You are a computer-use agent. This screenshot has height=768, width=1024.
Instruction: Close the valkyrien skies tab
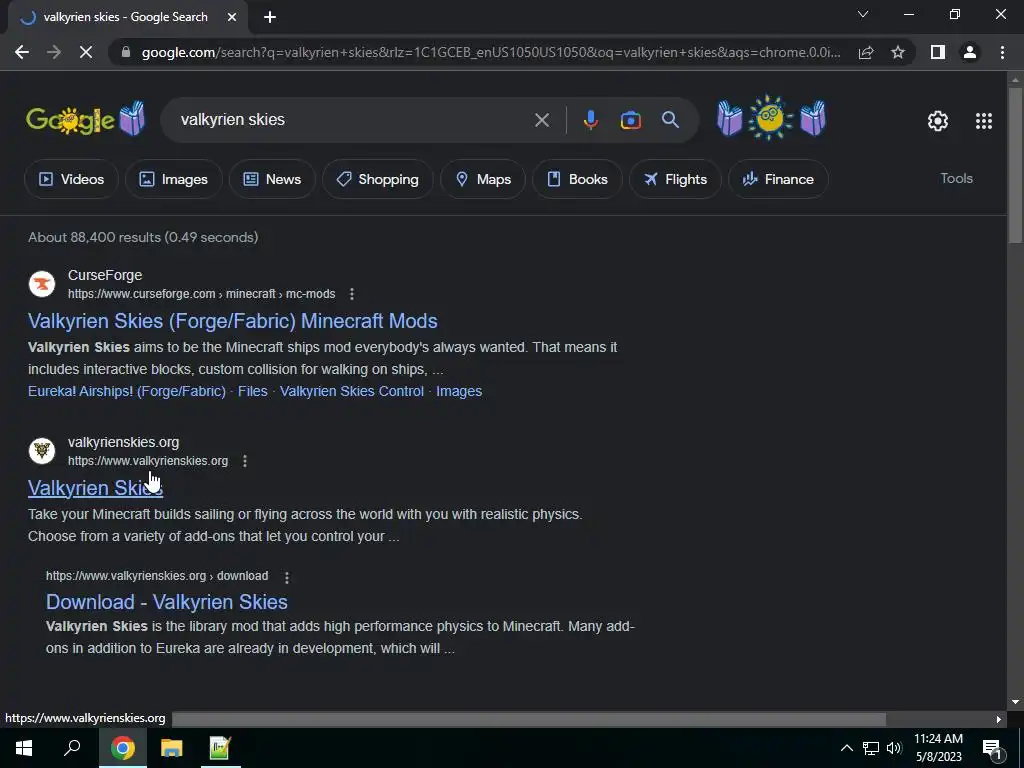(x=232, y=17)
